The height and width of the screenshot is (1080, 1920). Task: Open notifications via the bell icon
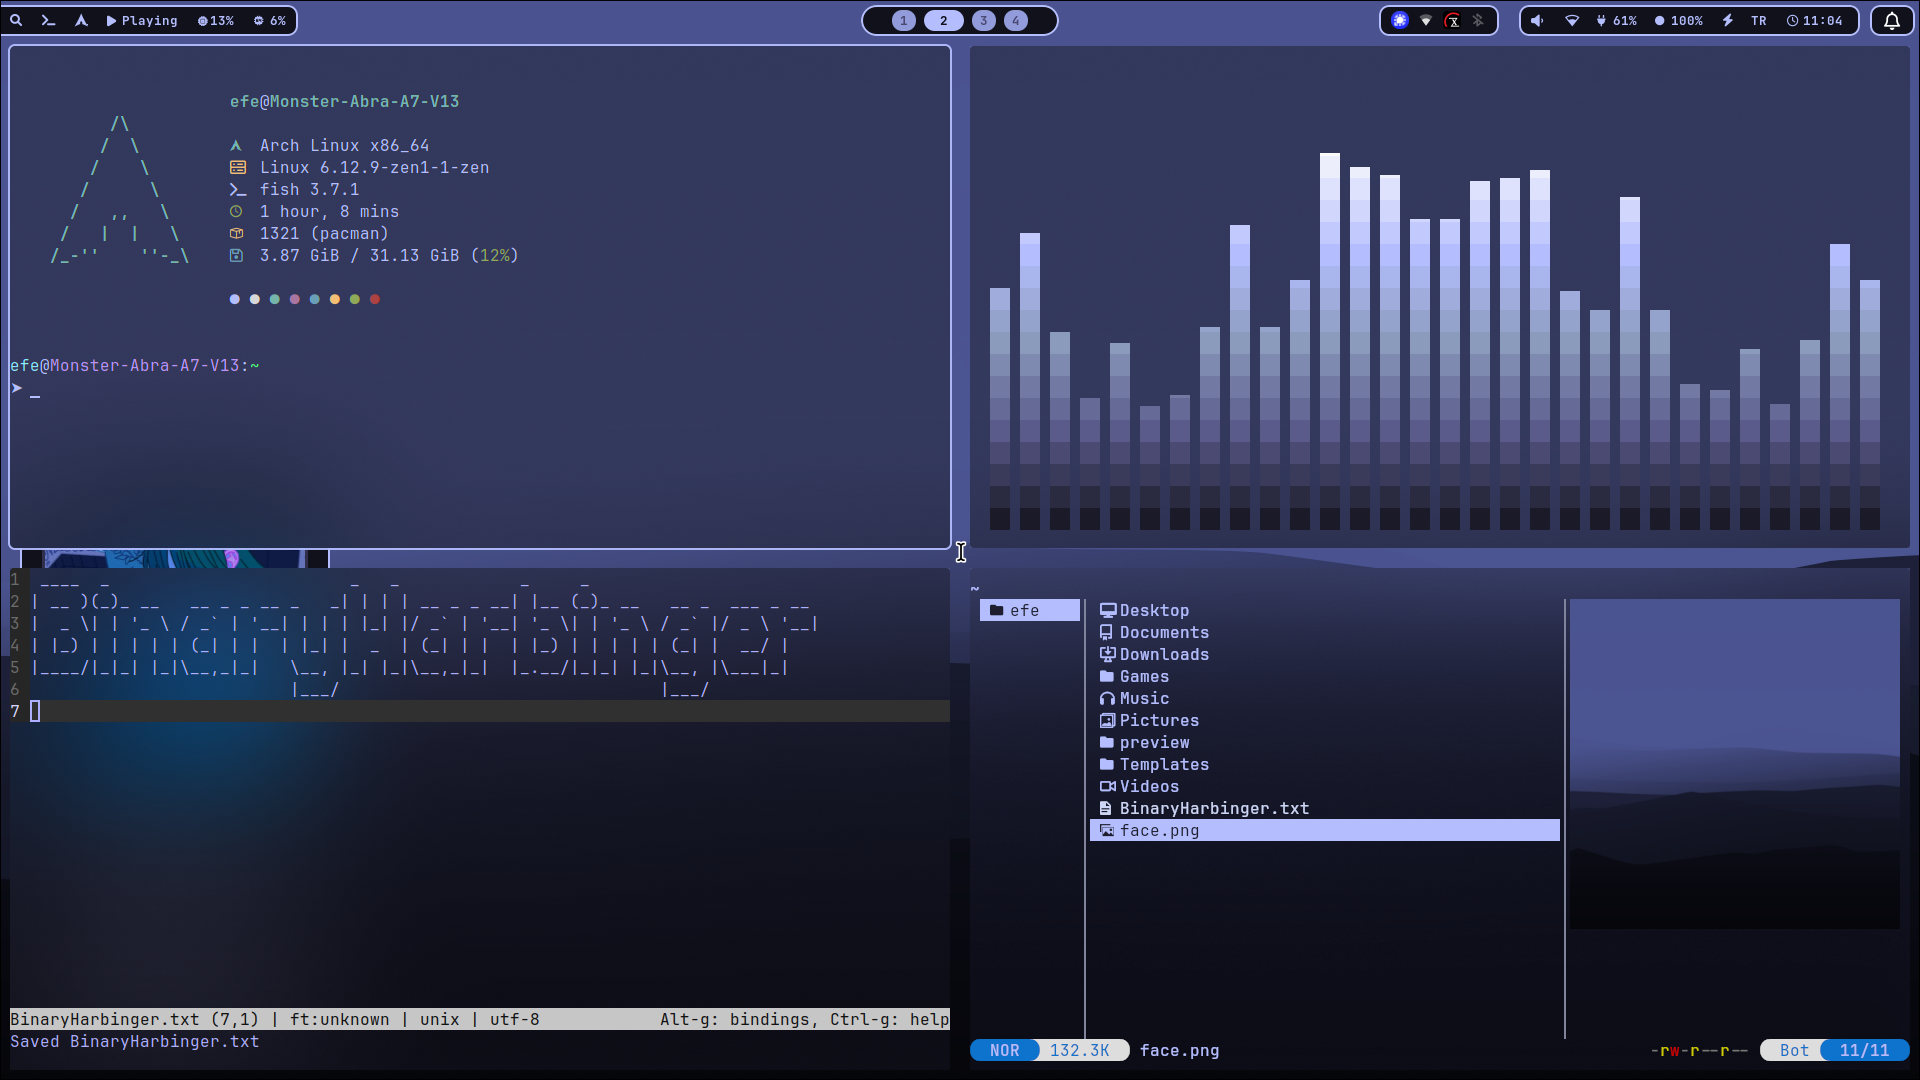pos(1892,20)
